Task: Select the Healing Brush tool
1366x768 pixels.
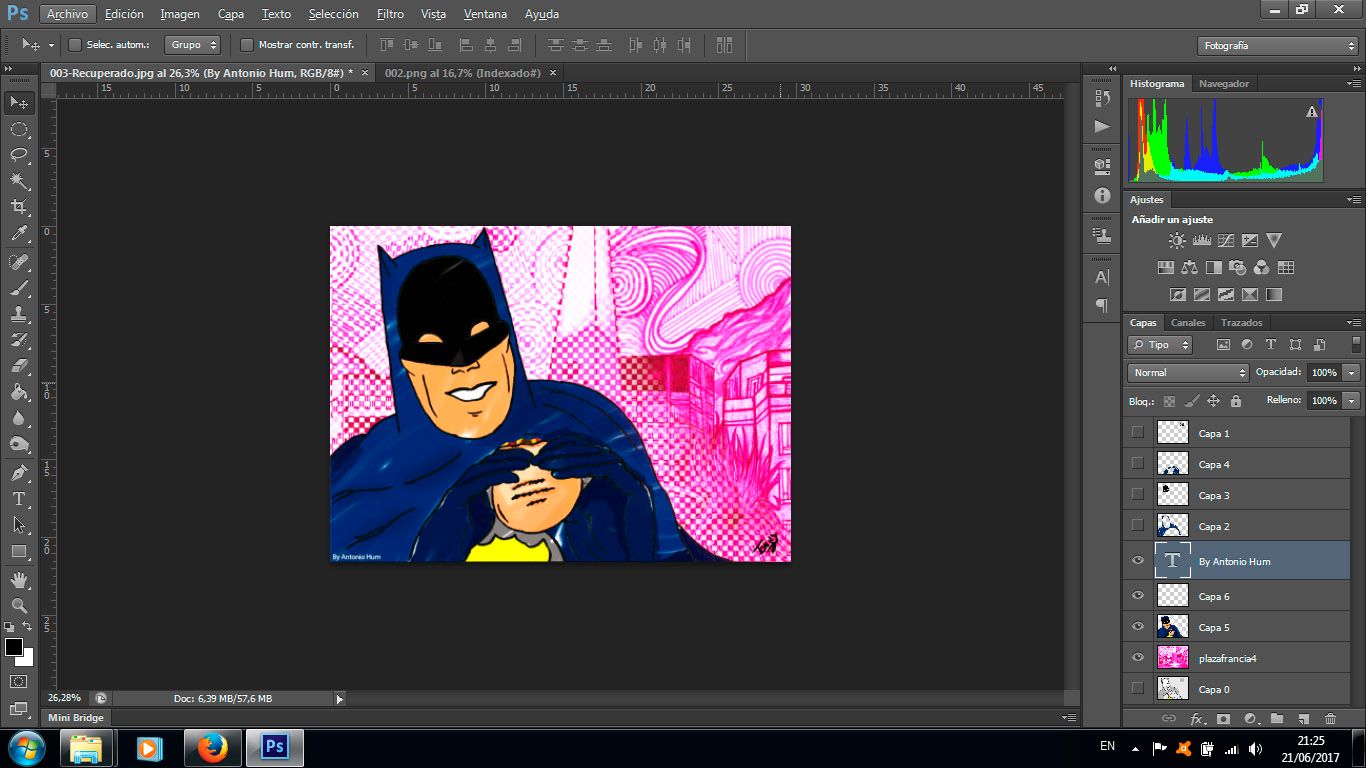Action: point(19,262)
